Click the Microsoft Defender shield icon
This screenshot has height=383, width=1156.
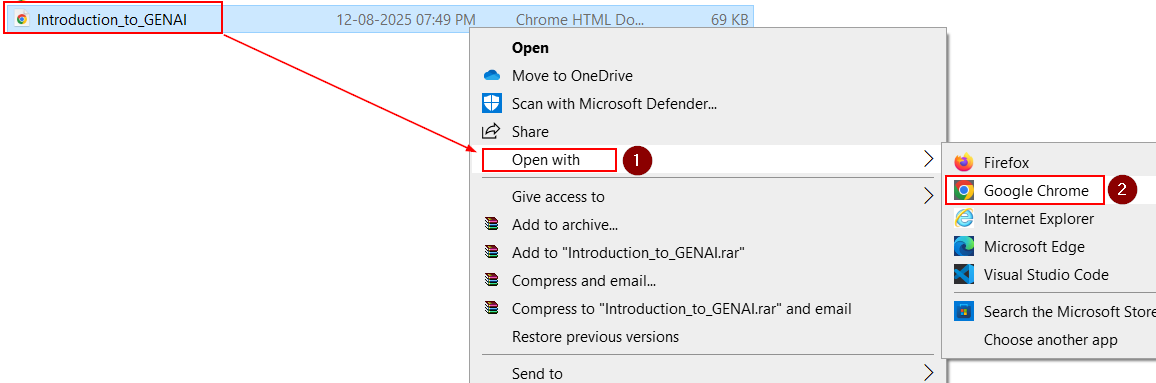click(492, 103)
